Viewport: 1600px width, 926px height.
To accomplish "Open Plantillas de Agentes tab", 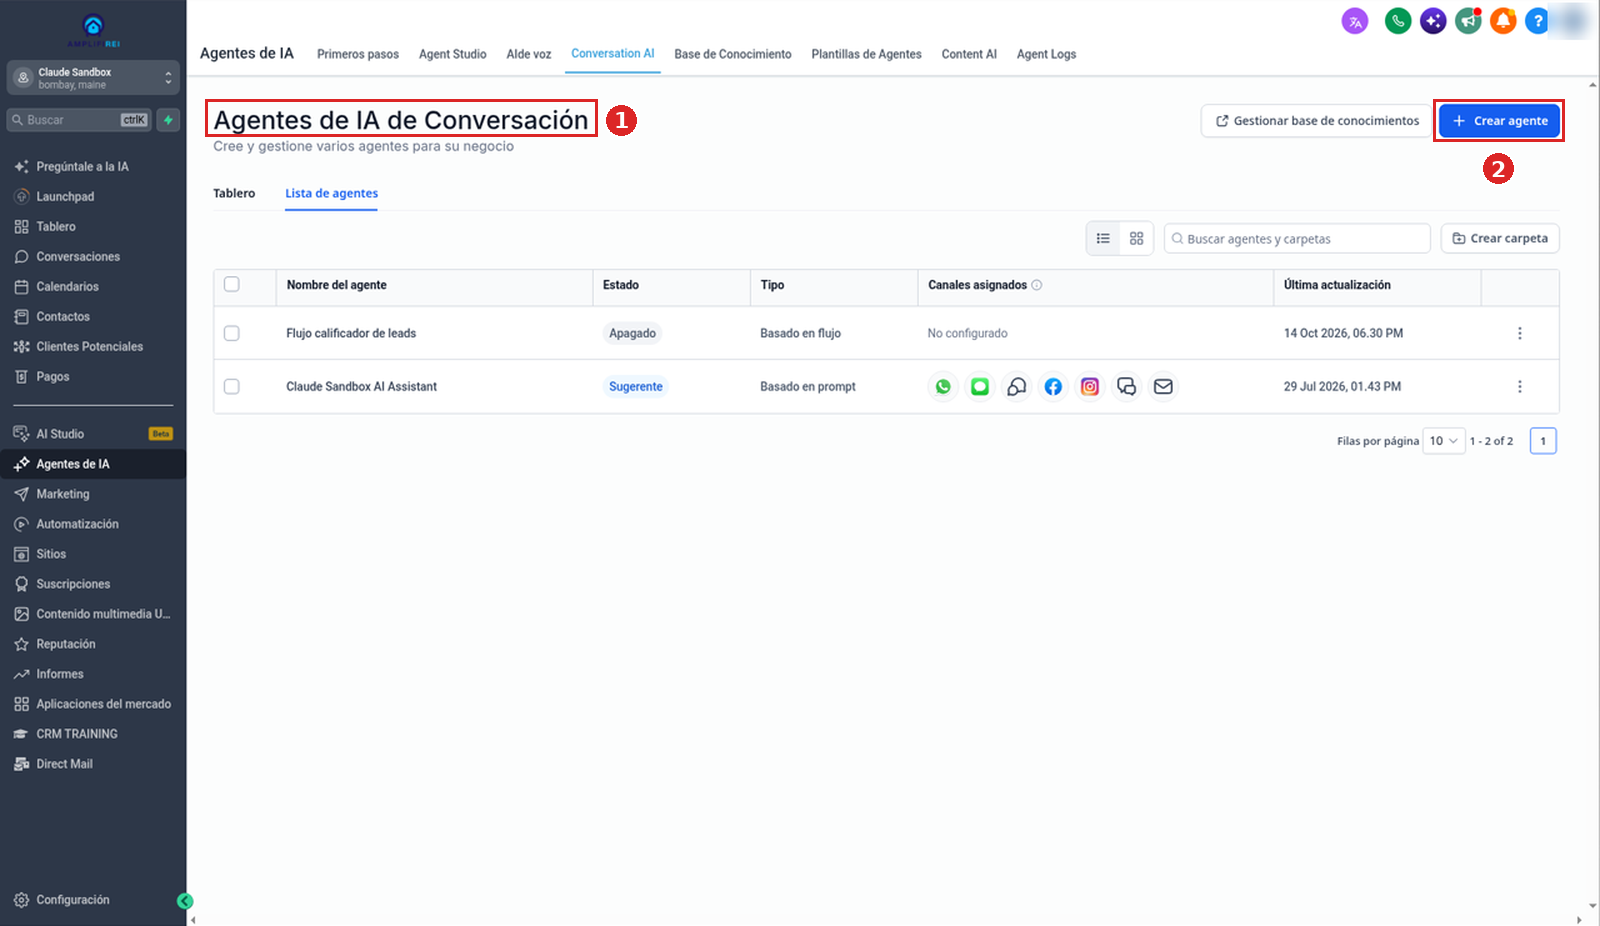I will 866,55.
